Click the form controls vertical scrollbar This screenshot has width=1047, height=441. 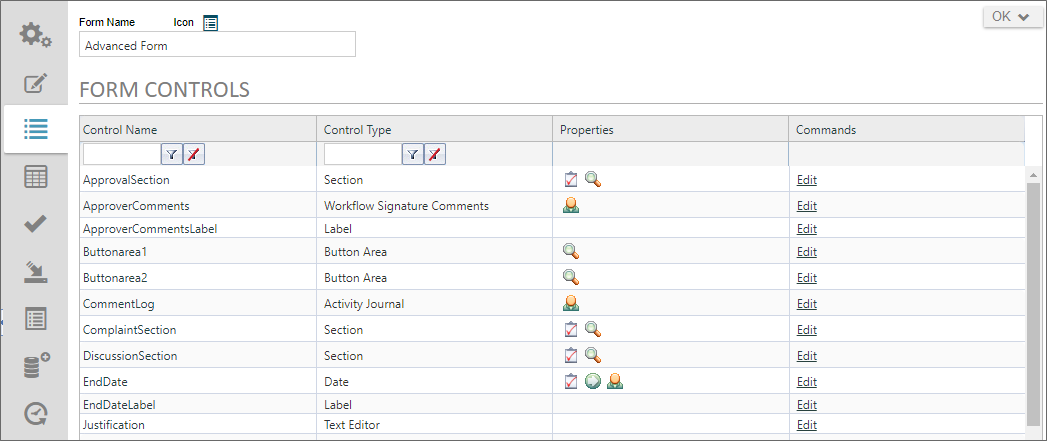point(1035,300)
